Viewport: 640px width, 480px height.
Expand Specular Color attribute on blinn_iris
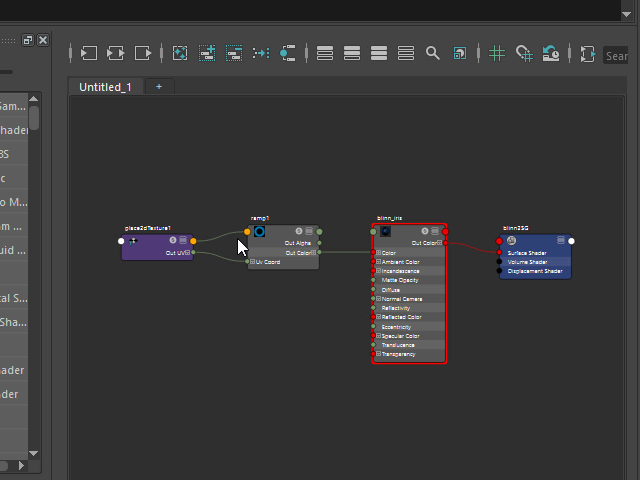pos(378,336)
